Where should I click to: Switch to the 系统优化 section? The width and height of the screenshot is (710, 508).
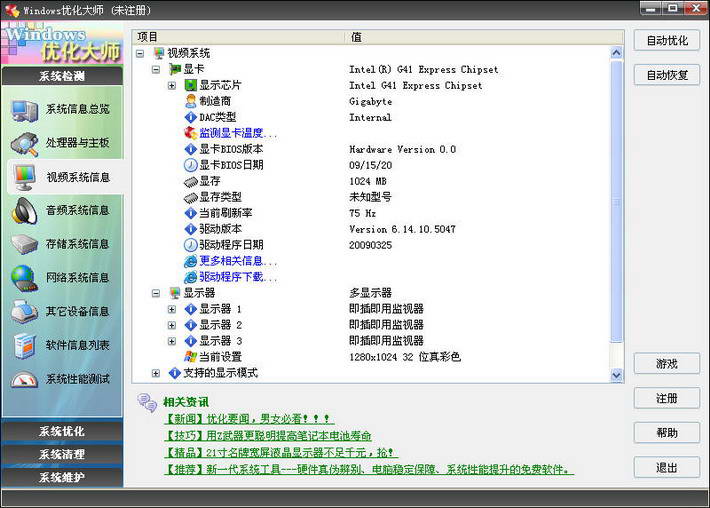(62, 431)
